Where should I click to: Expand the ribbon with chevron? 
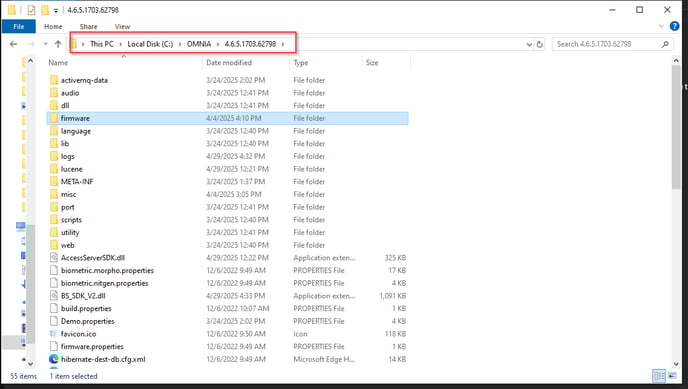point(661,26)
